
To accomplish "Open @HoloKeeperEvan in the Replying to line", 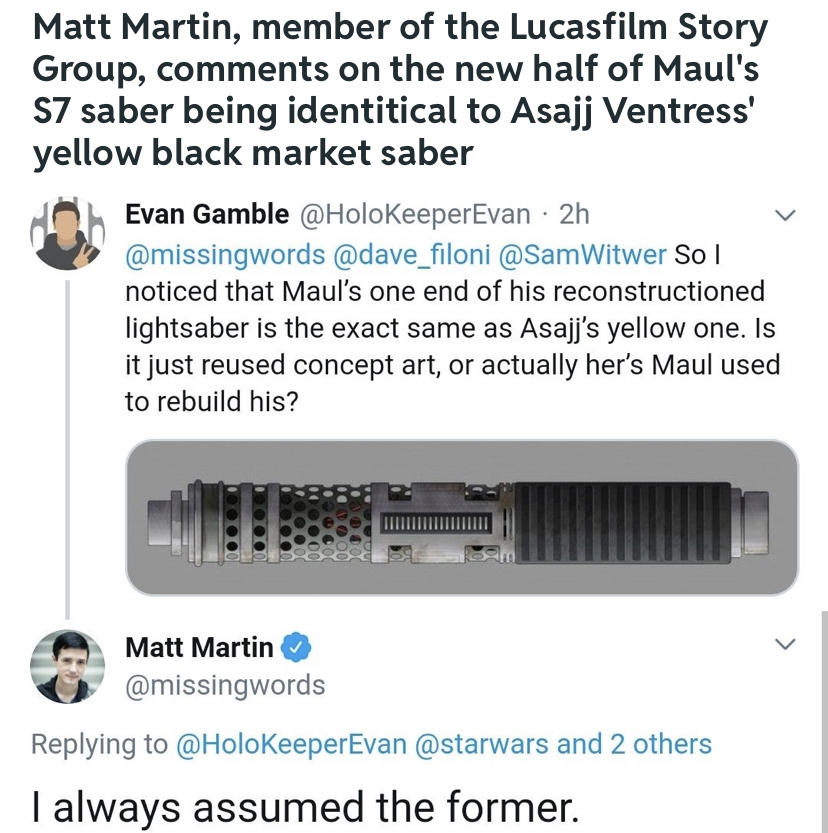I will click(291, 744).
